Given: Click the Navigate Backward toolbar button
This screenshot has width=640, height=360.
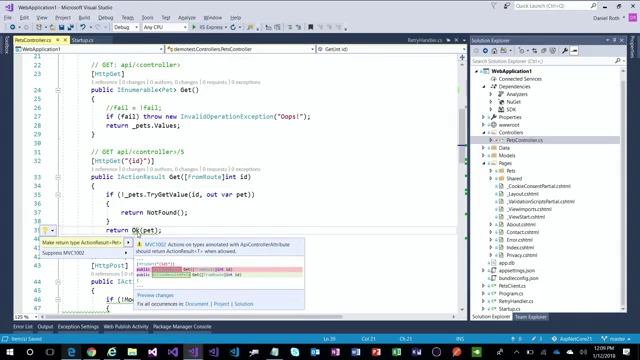Looking at the screenshot, I should [x=13, y=27].
